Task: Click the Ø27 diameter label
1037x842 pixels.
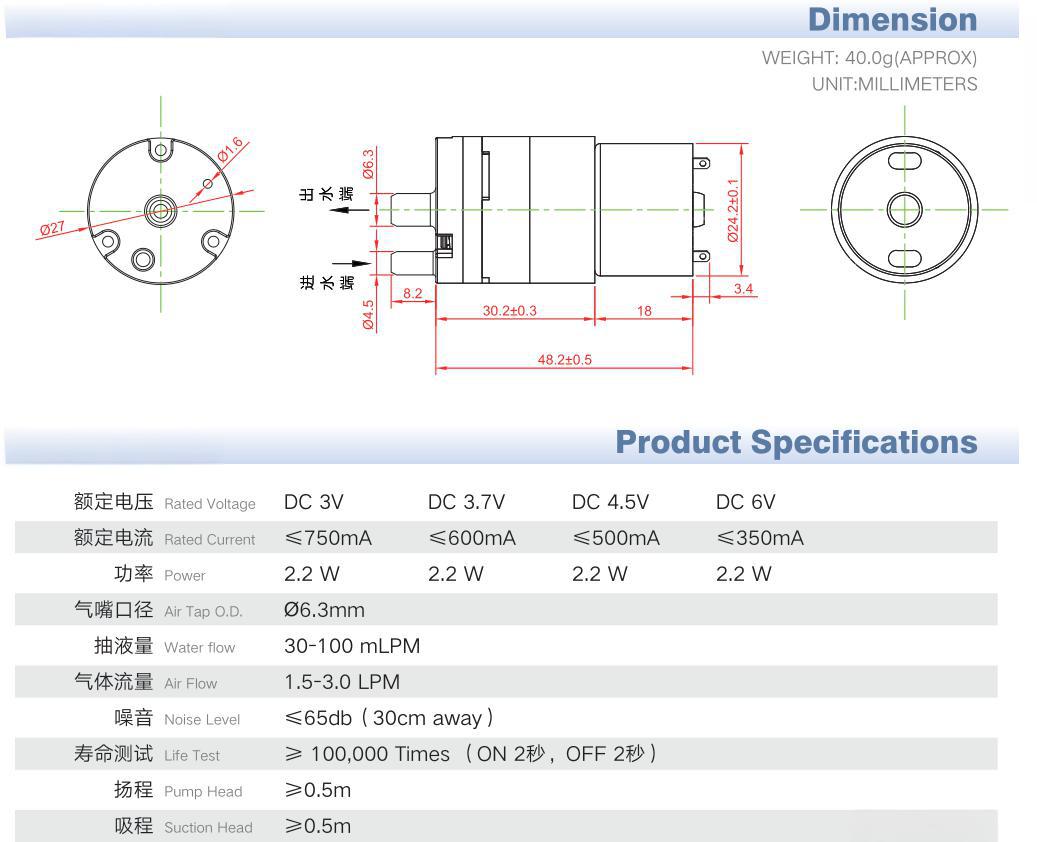Action: tap(52, 228)
